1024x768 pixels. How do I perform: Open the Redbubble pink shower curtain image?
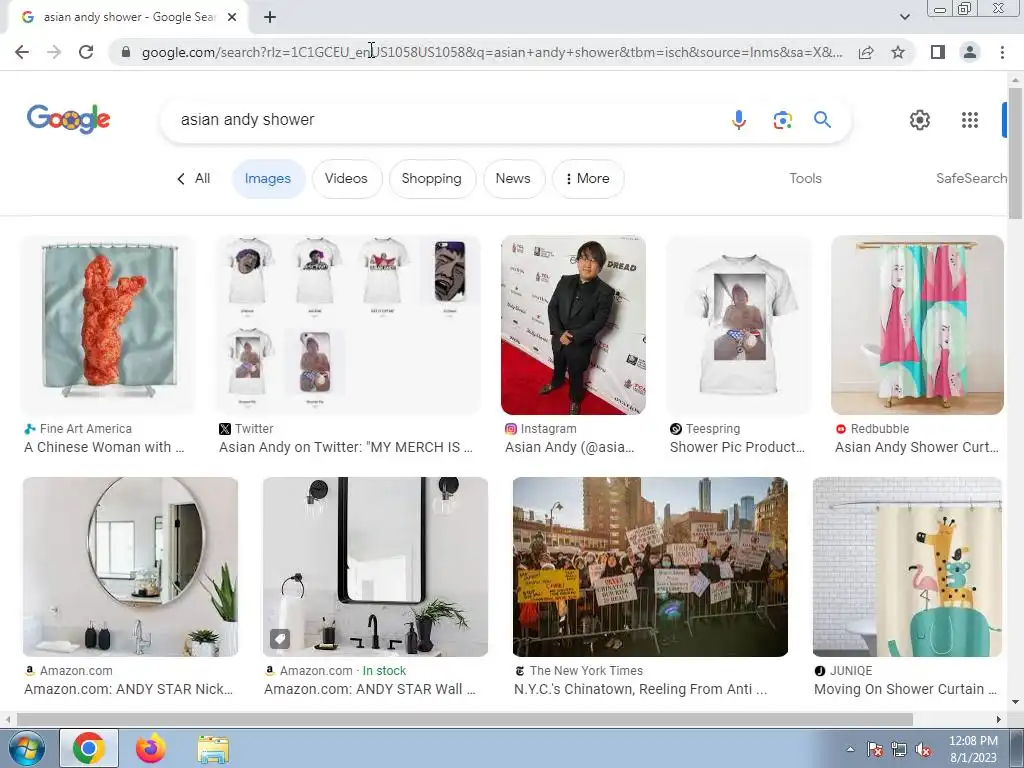click(x=917, y=325)
